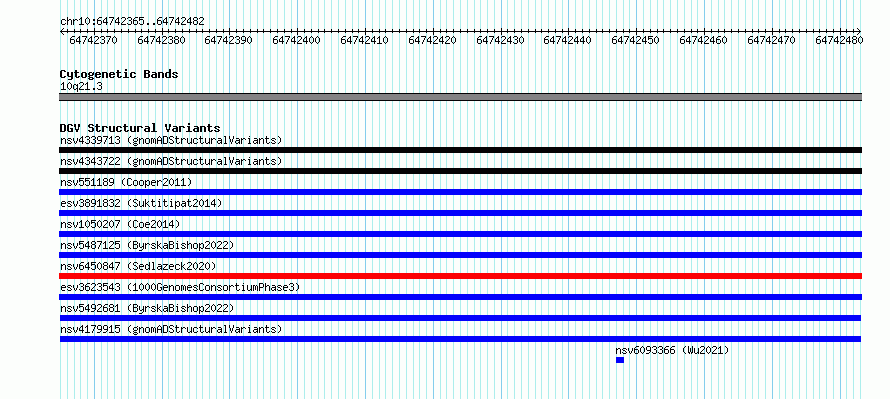Click the gray 10q21.3 cytogenetic band bar

(460, 97)
